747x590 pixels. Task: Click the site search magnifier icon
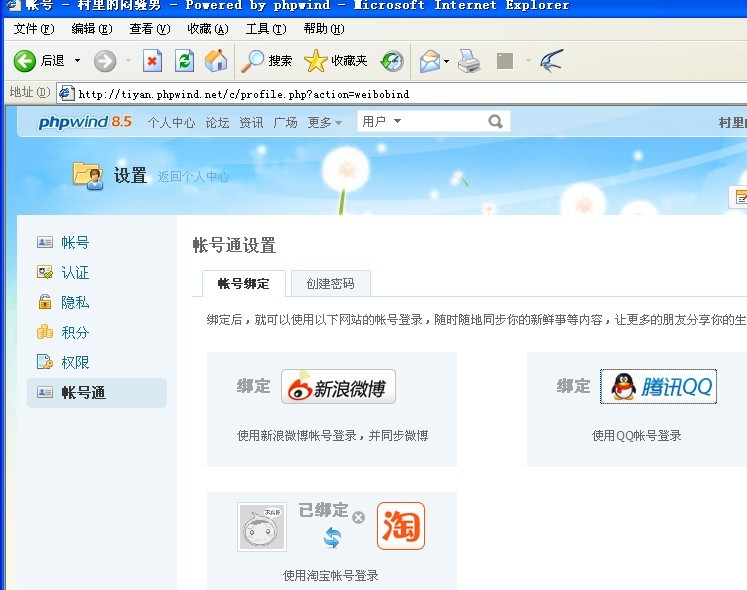[495, 122]
